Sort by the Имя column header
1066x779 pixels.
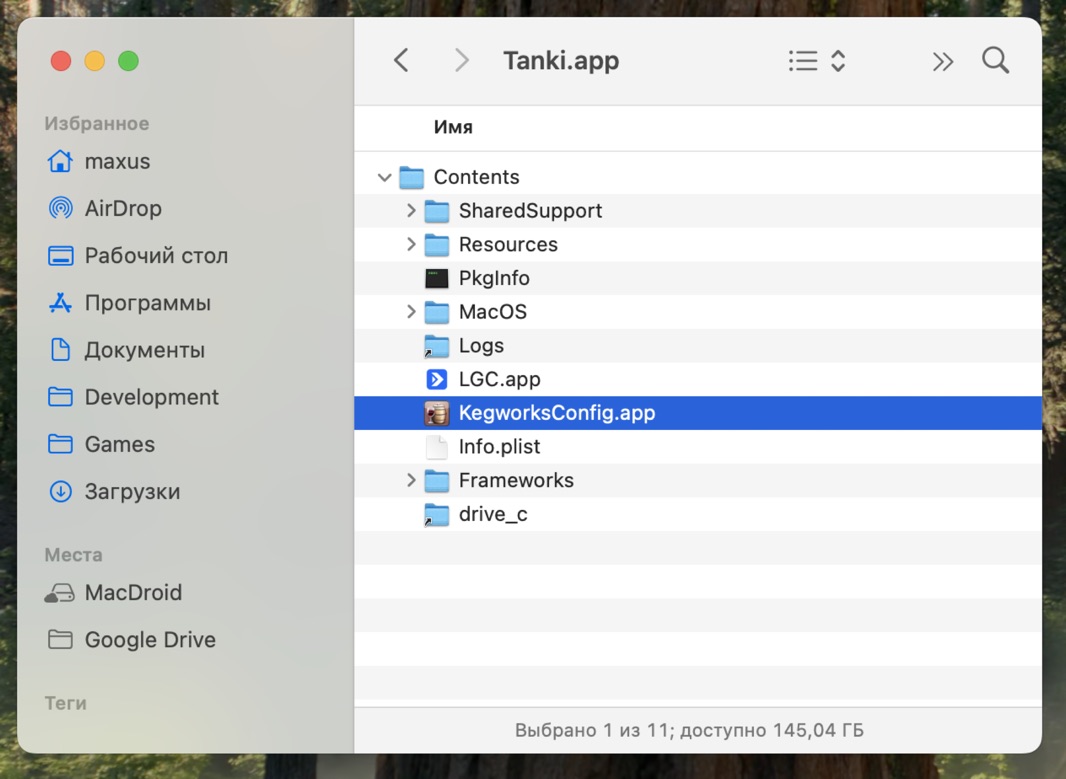pyautogui.click(x=453, y=127)
